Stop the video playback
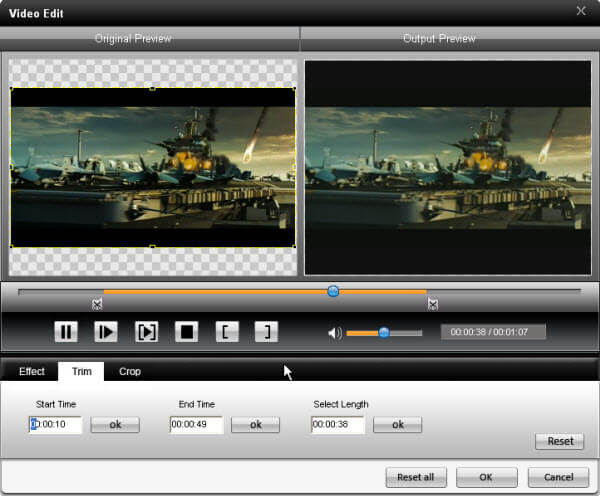The image size is (600, 496). click(187, 331)
